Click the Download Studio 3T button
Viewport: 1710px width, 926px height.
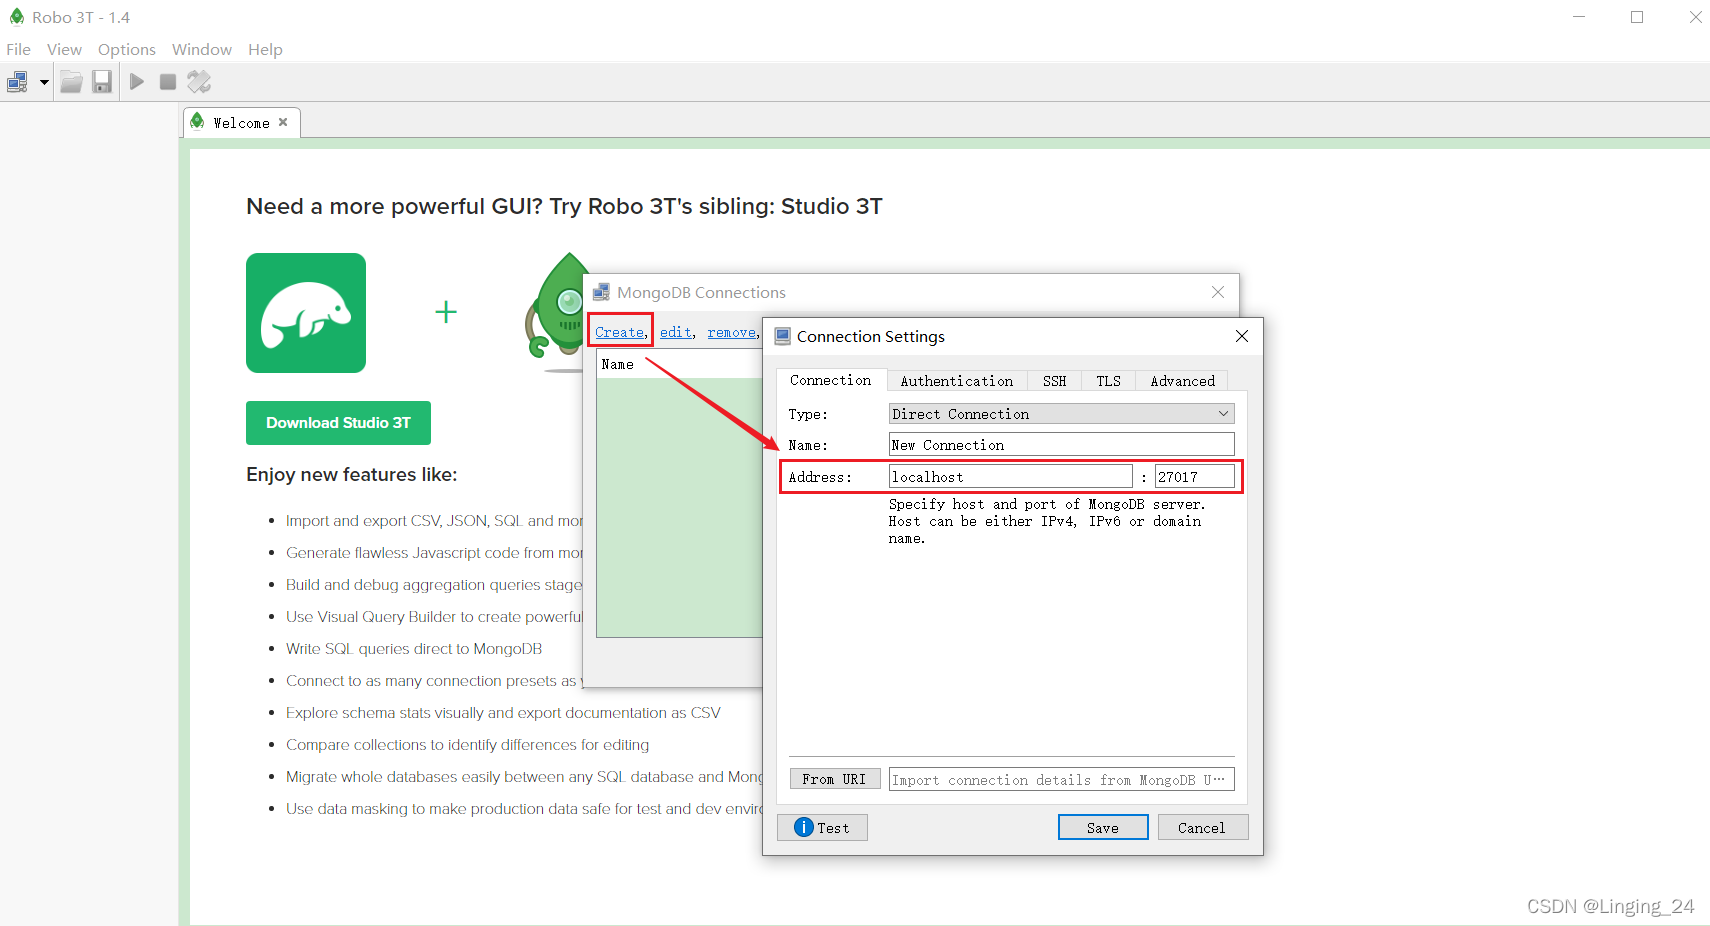[338, 423]
